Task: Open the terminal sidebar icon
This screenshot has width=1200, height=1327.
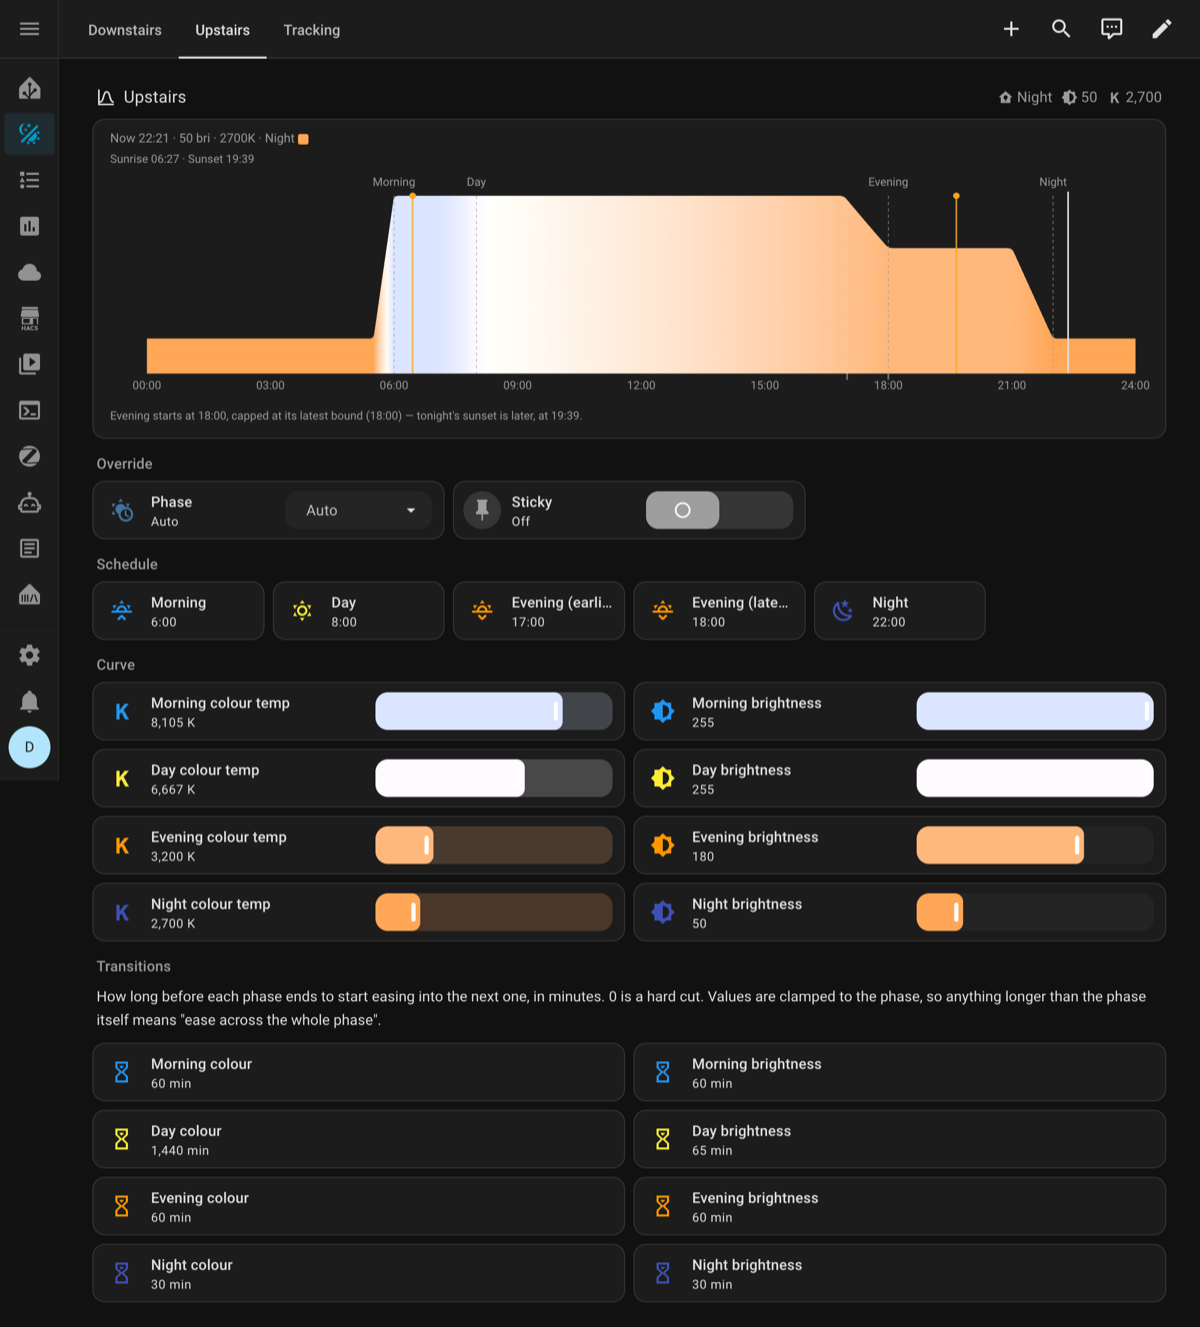Action: click(x=29, y=410)
